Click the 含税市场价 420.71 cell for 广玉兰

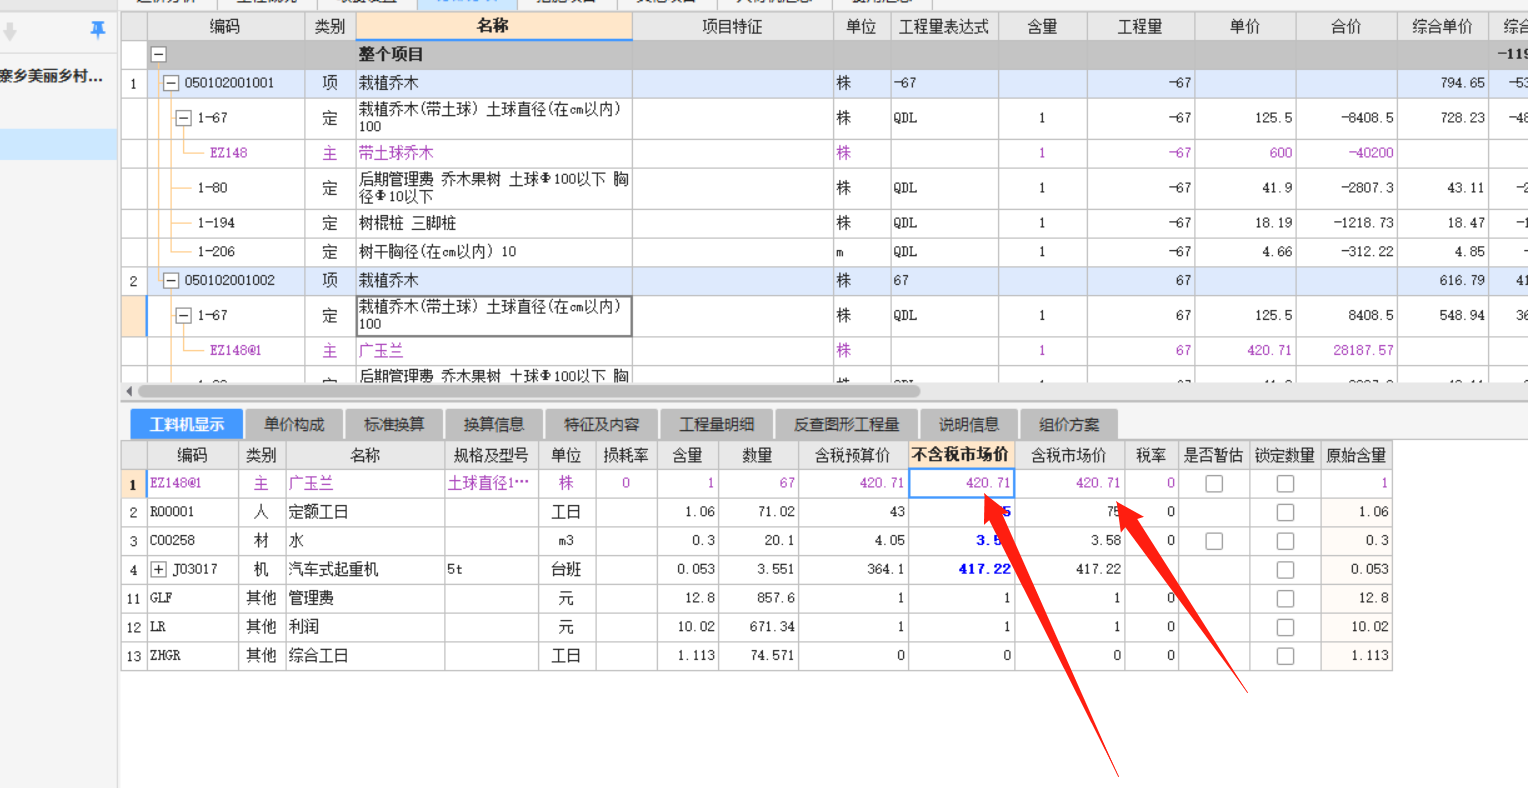coord(1069,483)
